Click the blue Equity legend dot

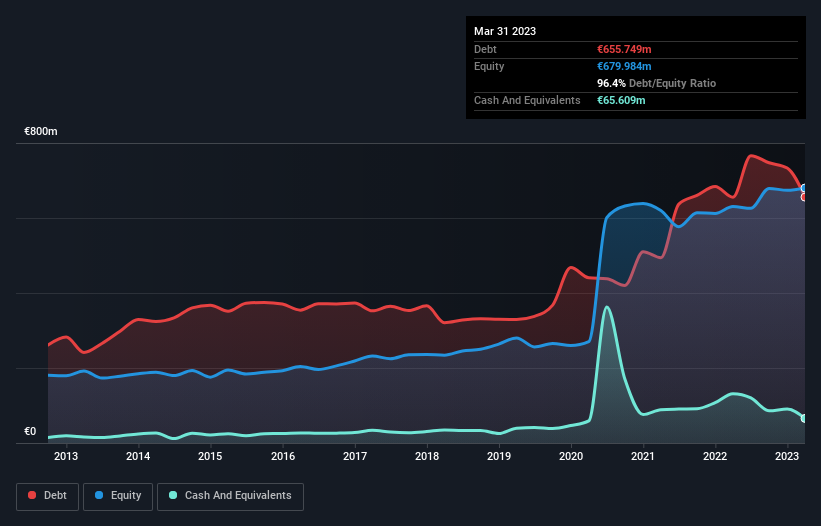[99, 495]
